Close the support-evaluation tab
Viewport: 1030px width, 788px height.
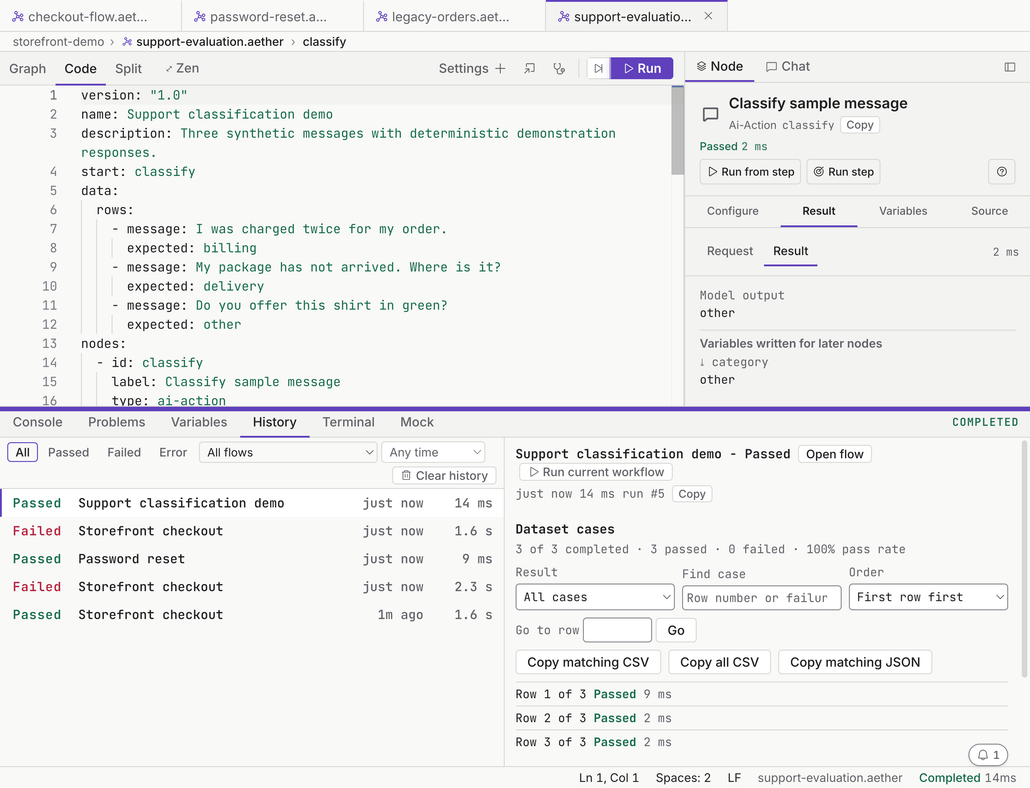(708, 16)
